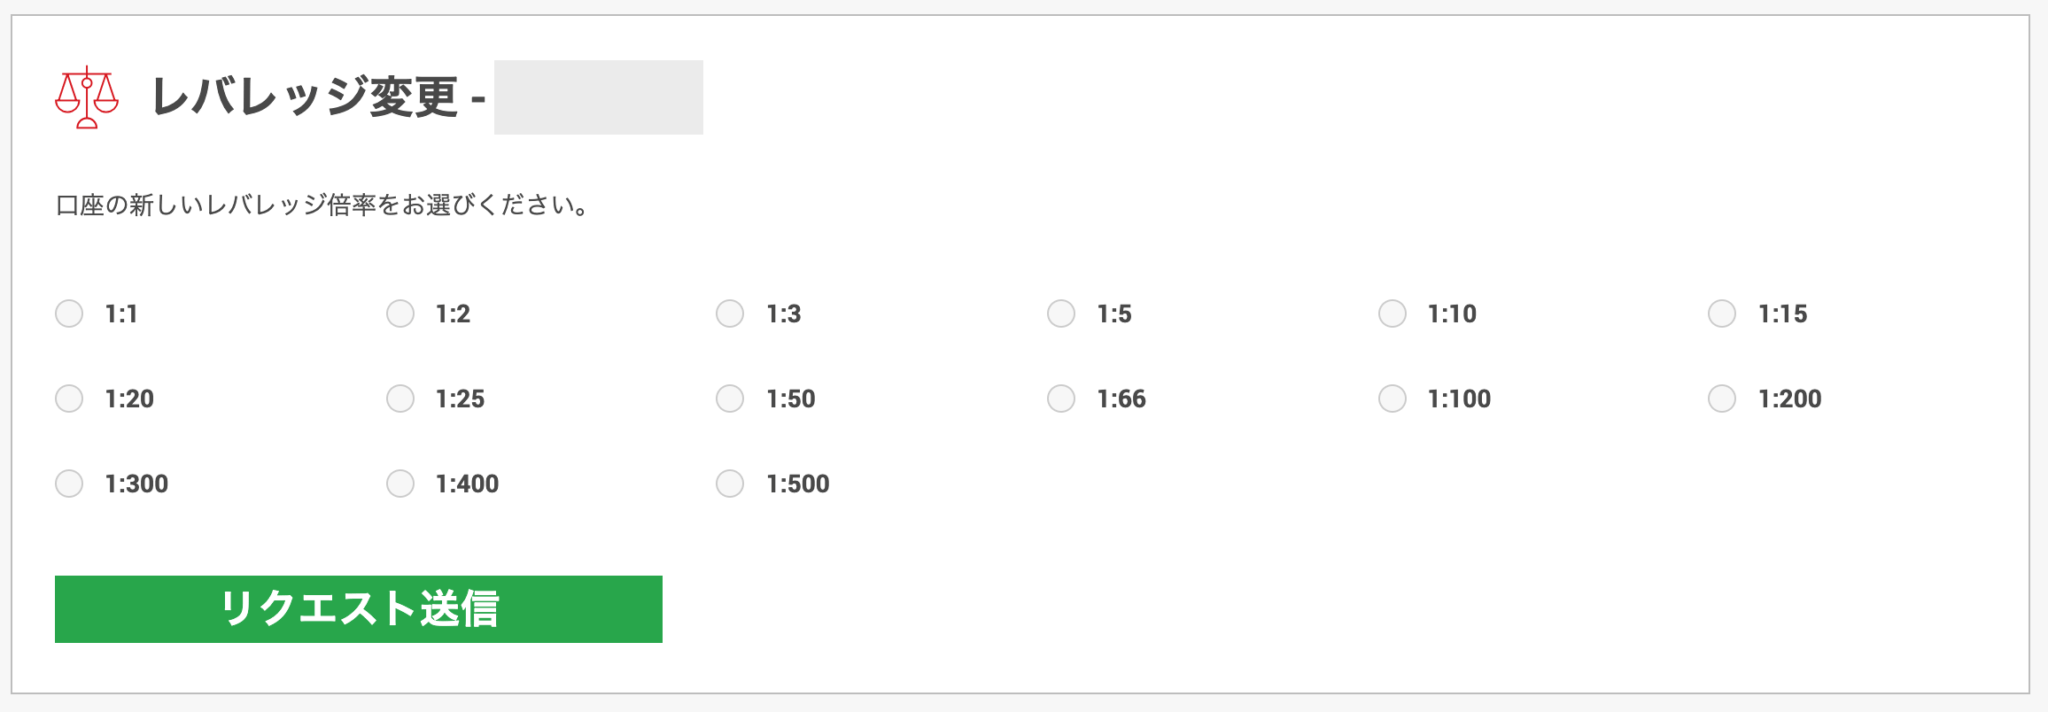The height and width of the screenshot is (712, 2048).
Task: Click the greyed-out account number field
Action: [598, 97]
